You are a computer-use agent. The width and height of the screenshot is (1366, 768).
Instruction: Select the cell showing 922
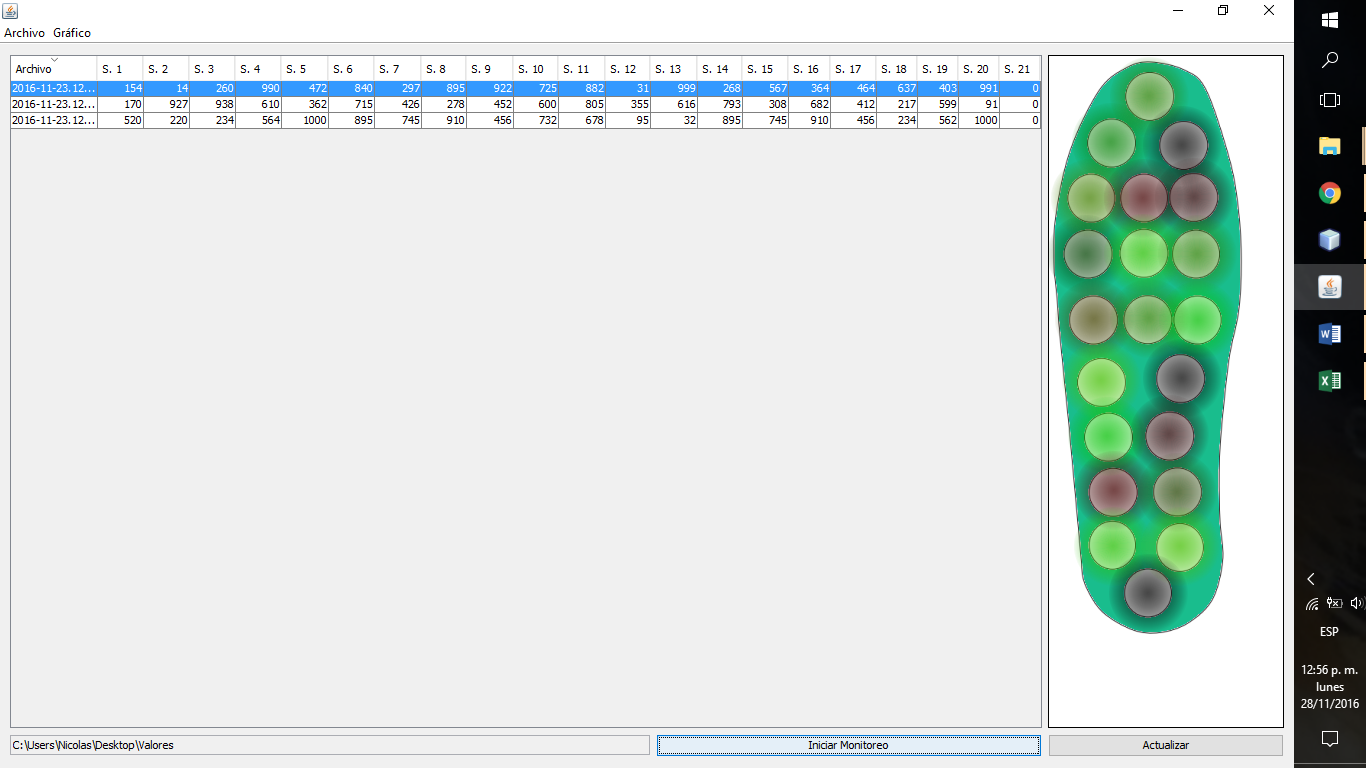pyautogui.click(x=489, y=88)
